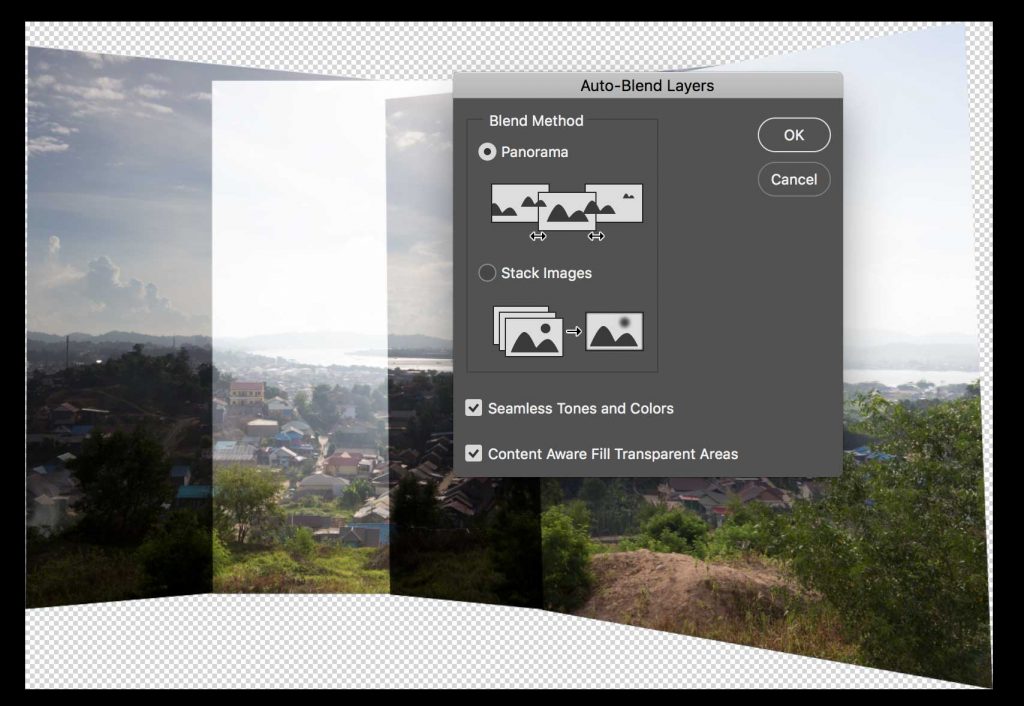Click the Blend Method group label

point(536,121)
